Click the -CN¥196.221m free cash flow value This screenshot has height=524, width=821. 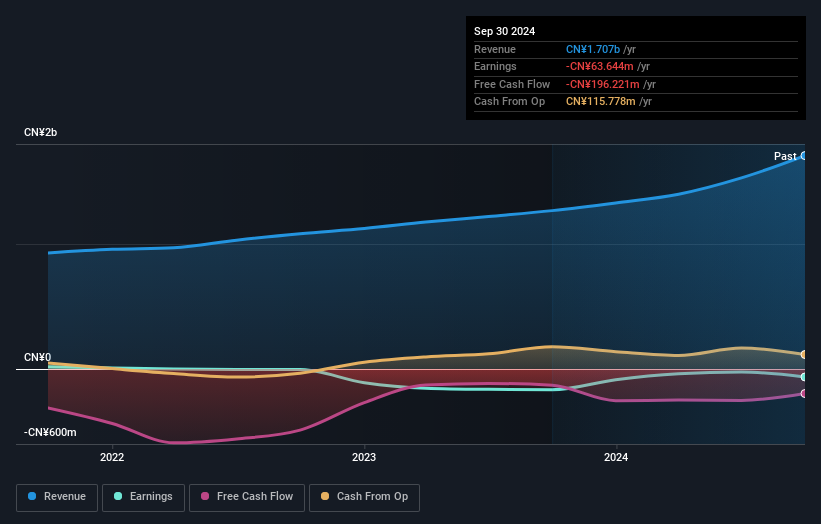pyautogui.click(x=603, y=84)
